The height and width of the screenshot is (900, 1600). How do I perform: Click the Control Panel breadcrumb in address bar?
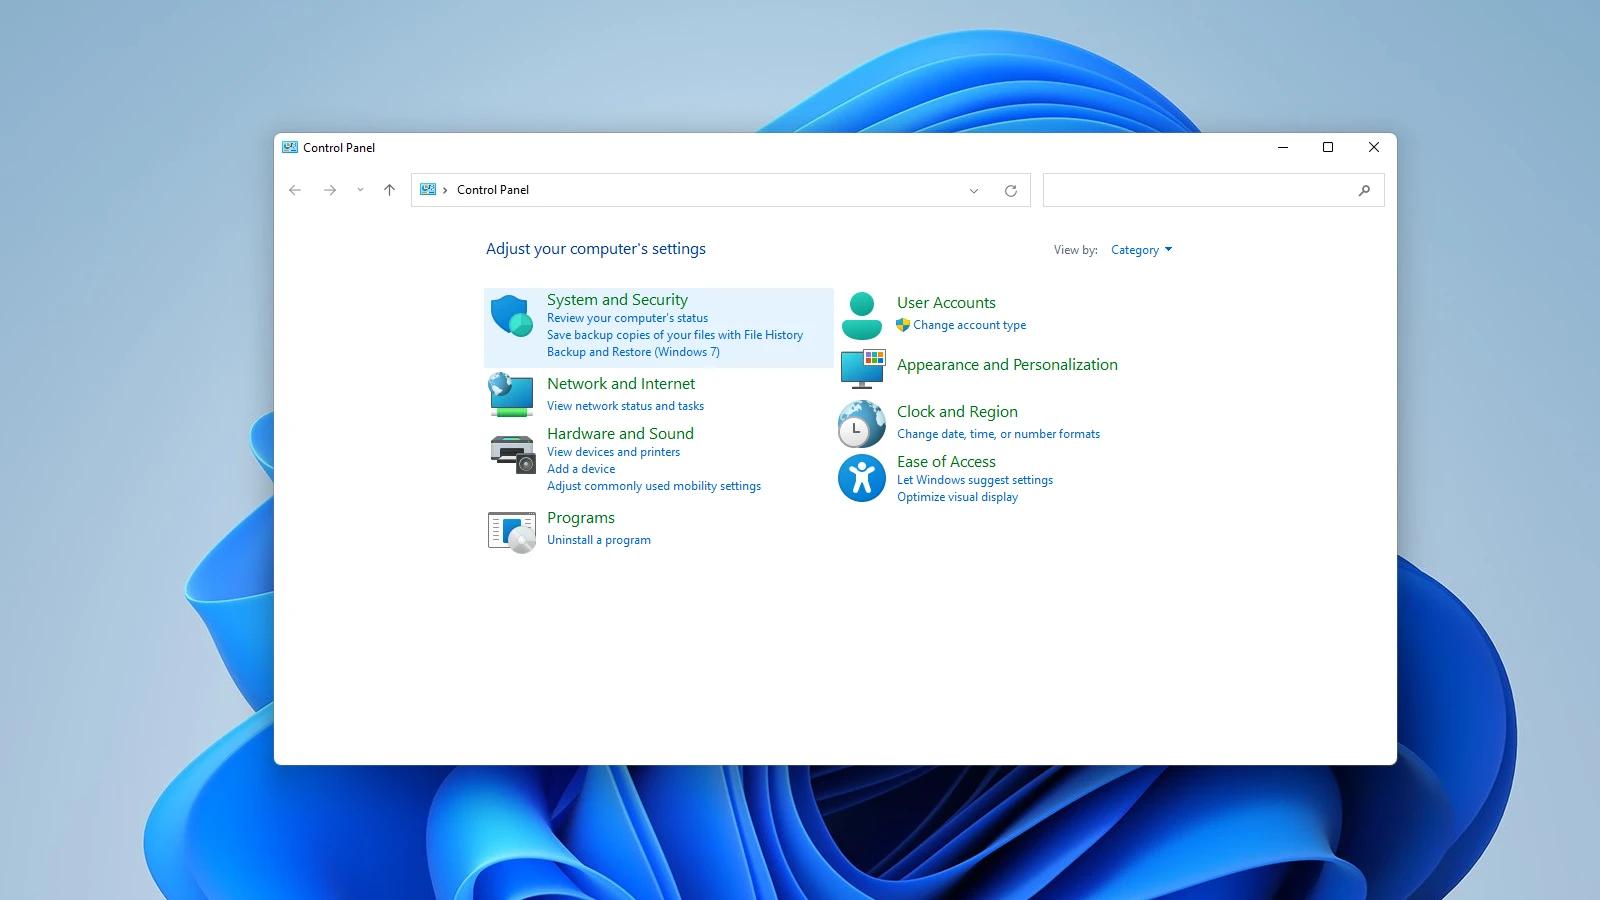click(x=493, y=190)
